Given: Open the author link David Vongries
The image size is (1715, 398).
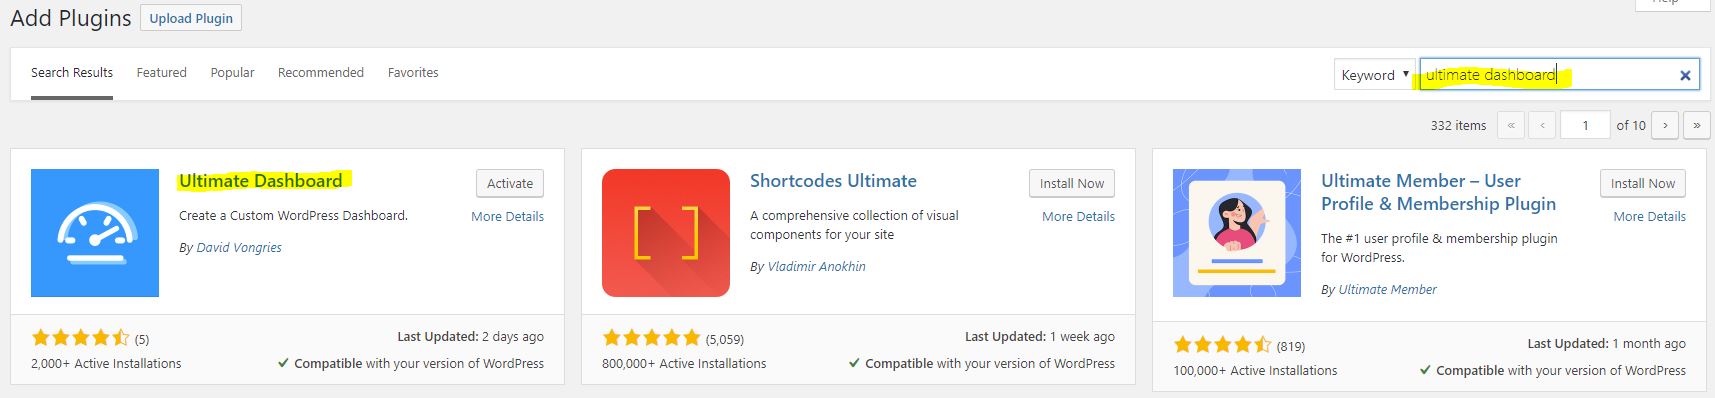Looking at the screenshot, I should click(x=239, y=247).
